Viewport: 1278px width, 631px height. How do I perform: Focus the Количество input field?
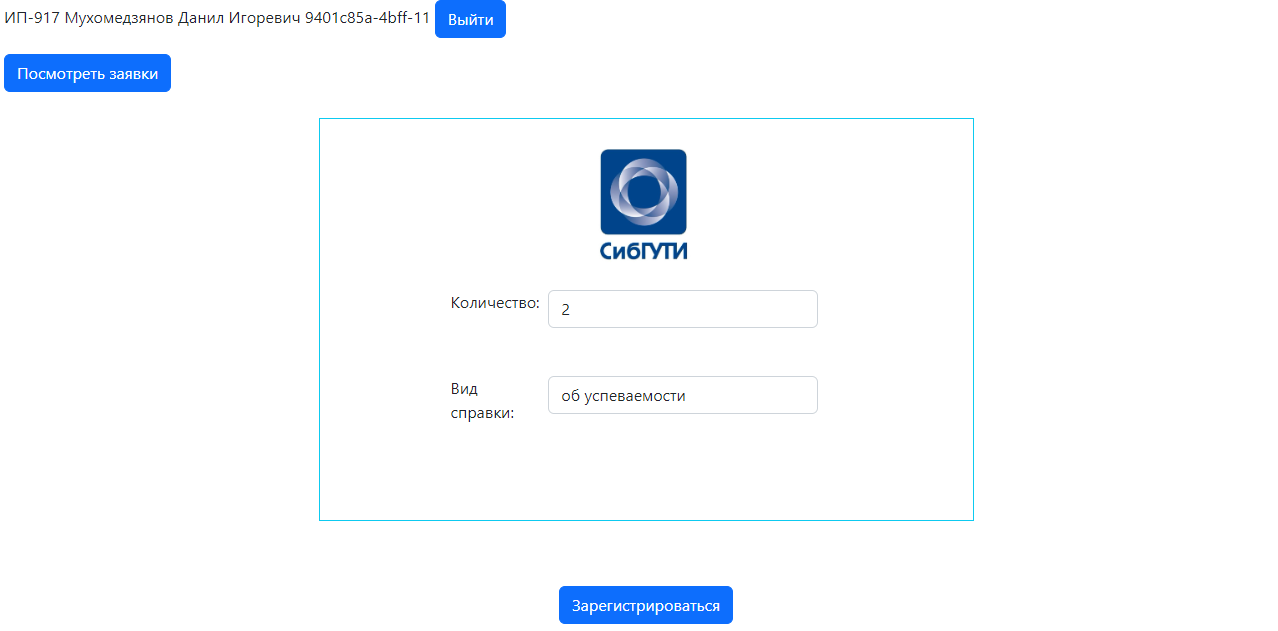tap(683, 309)
